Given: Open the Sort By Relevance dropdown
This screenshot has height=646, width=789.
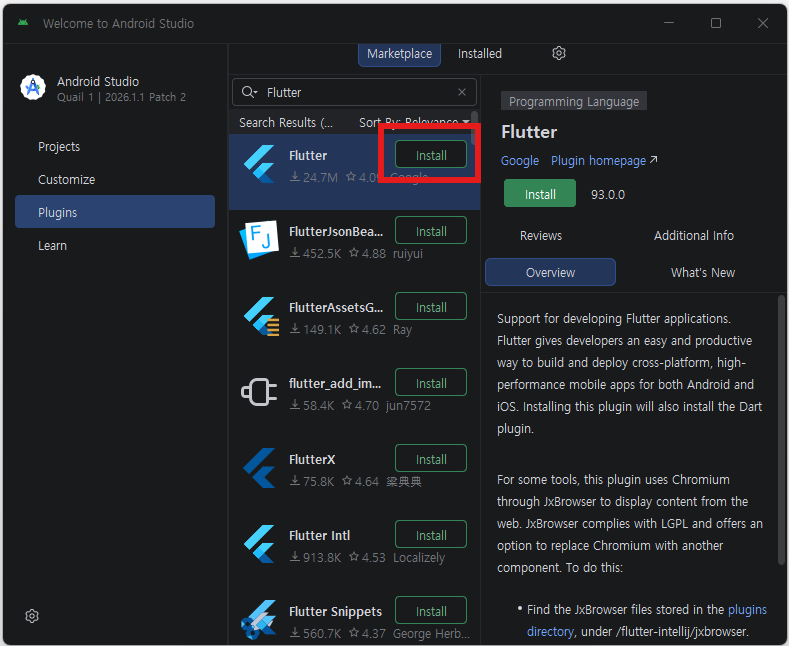Looking at the screenshot, I should point(414,122).
